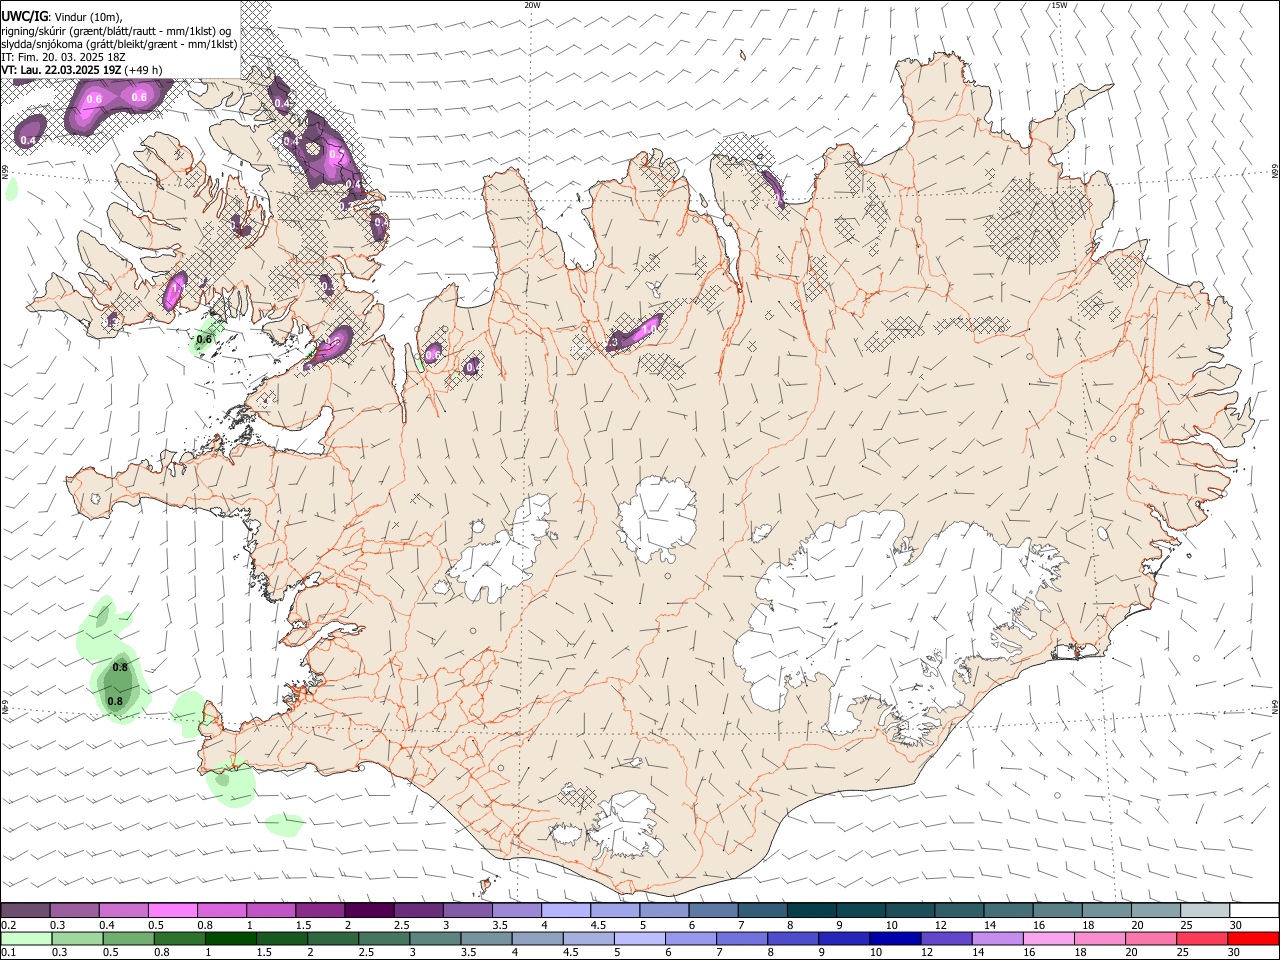Select the white swatch labeled 30 in the upper legend row
1280x960 pixels.
1254,911
